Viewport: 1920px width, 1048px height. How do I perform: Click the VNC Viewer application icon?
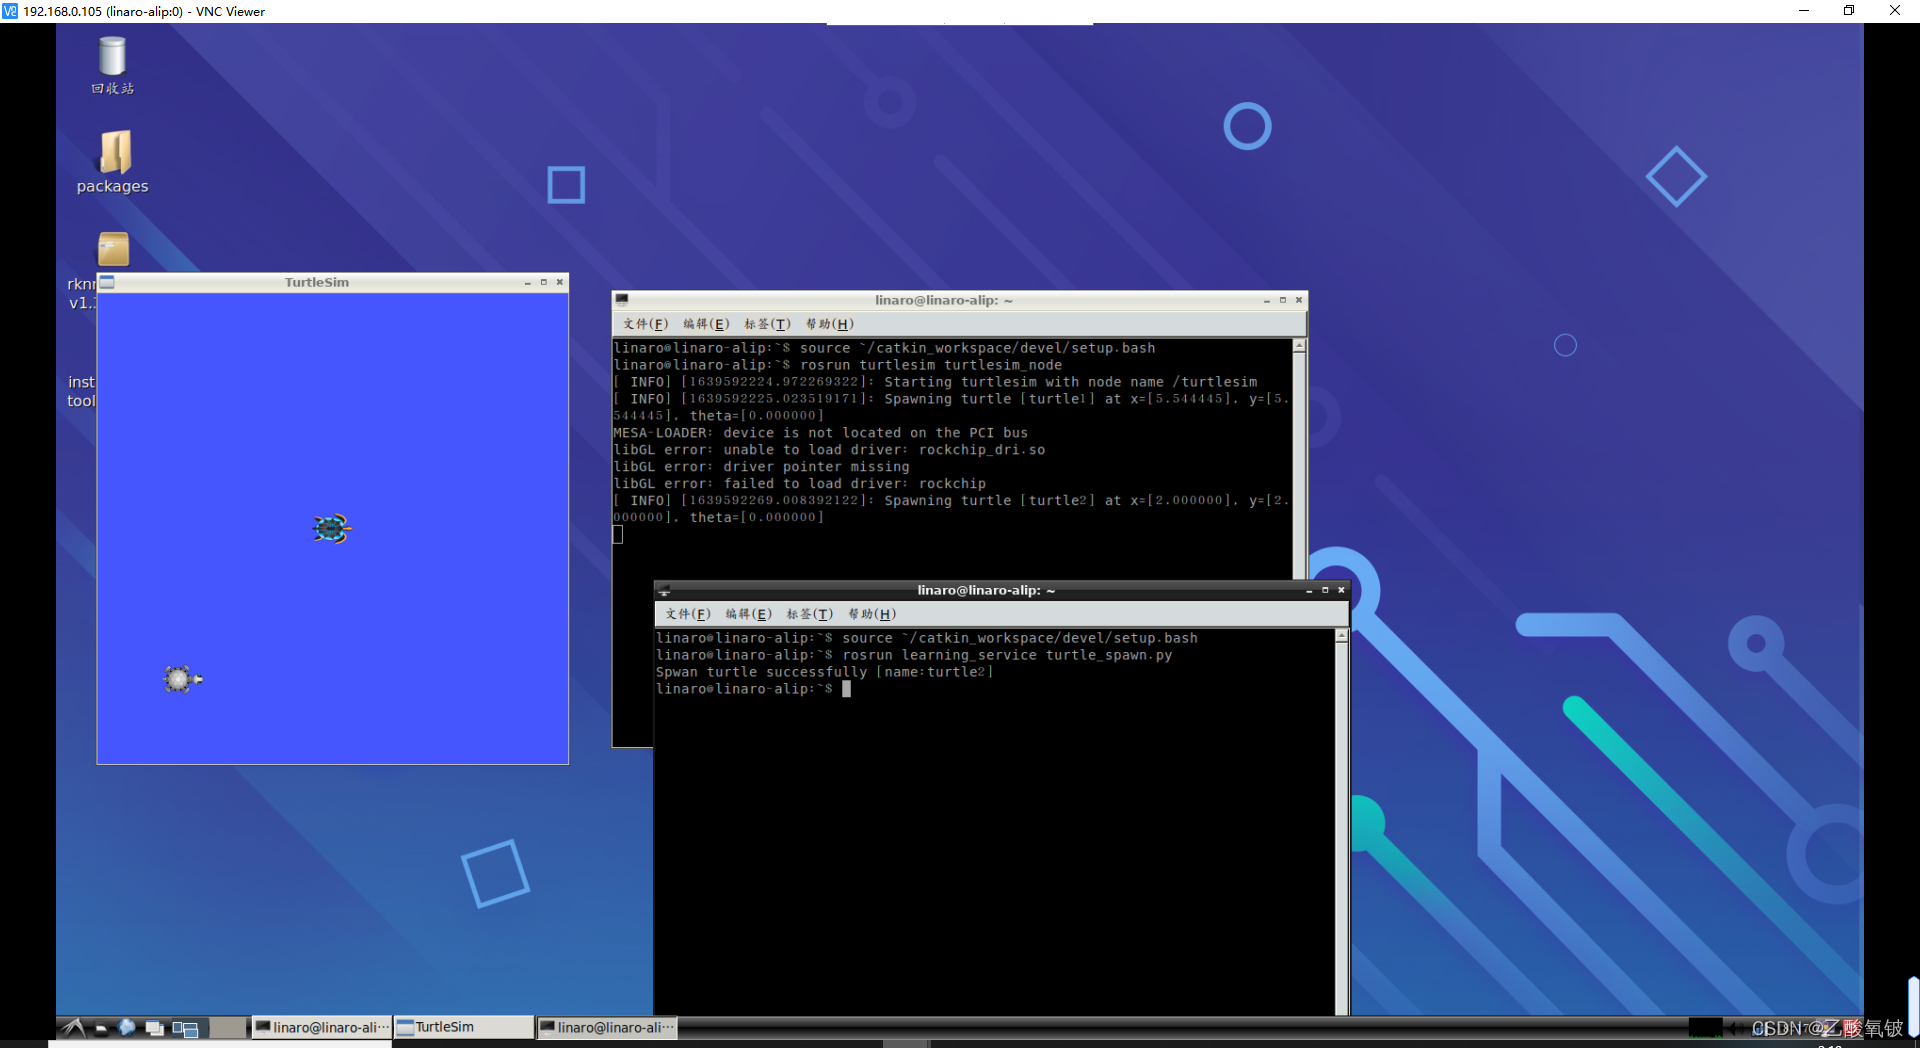pyautogui.click(x=10, y=11)
